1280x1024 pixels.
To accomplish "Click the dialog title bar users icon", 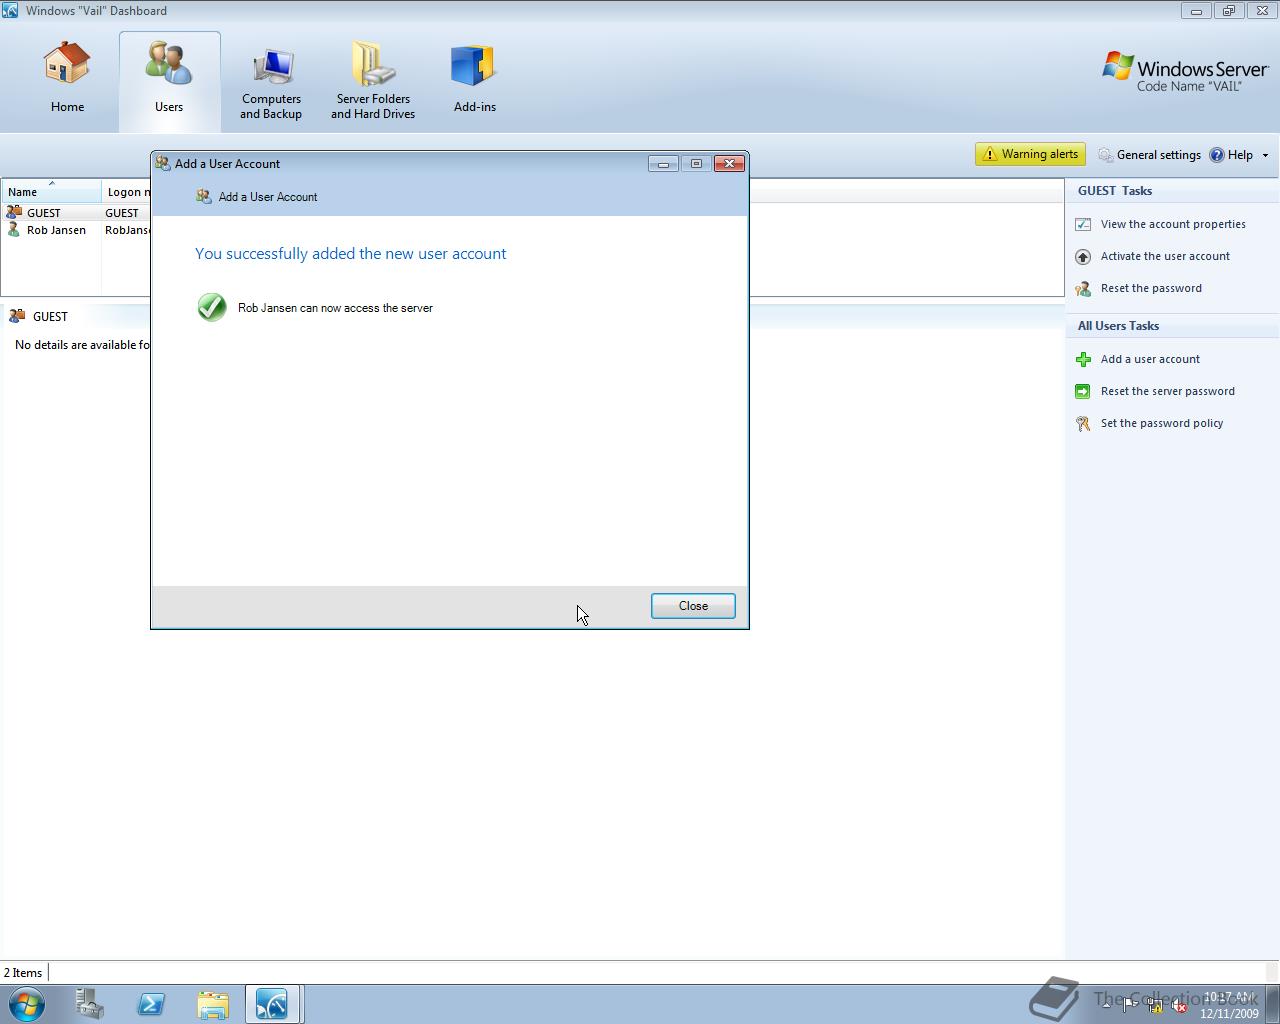I will [163, 163].
